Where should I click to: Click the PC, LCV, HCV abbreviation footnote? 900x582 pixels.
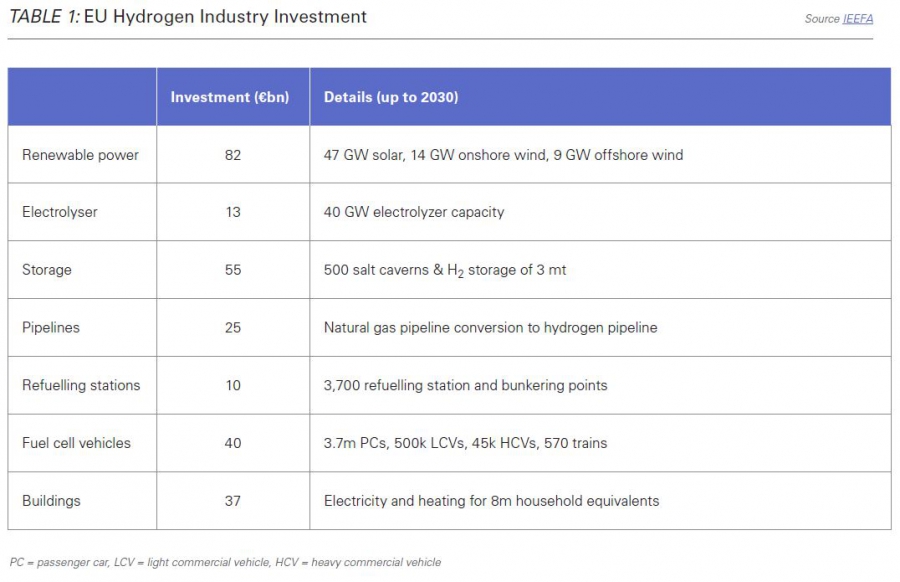[x=225, y=562]
